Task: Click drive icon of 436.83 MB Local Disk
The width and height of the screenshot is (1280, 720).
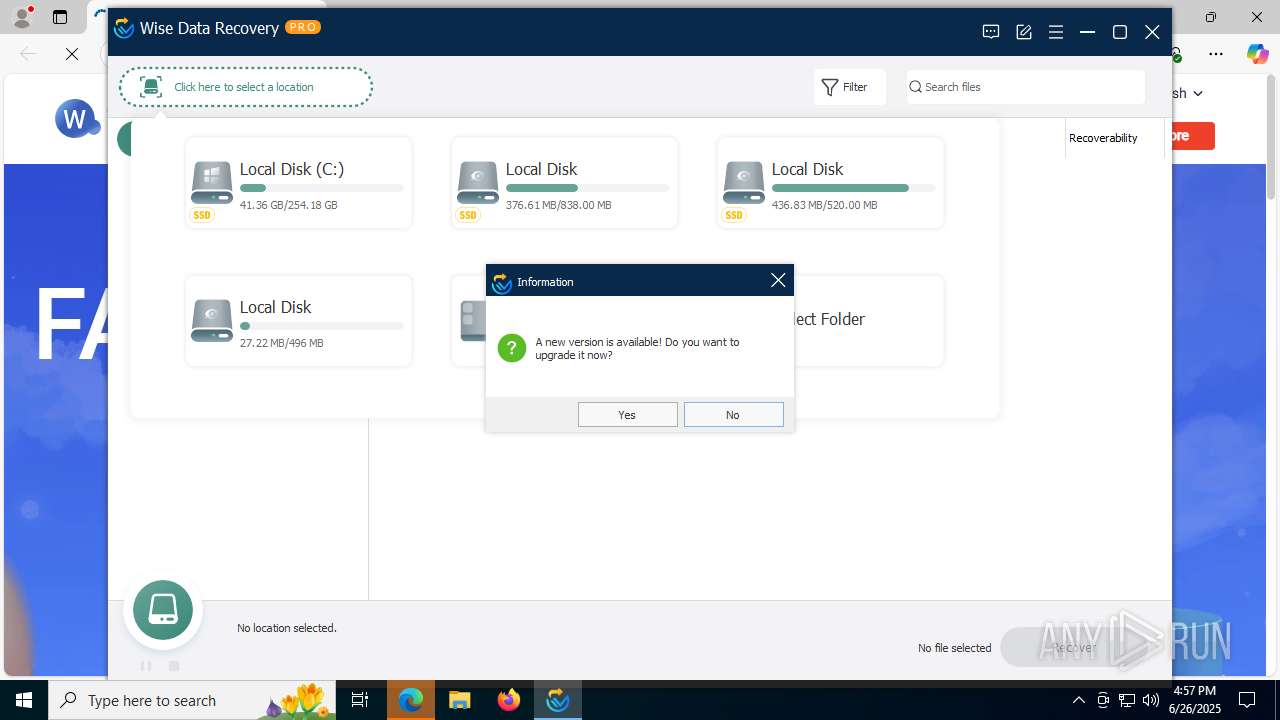Action: point(743,181)
